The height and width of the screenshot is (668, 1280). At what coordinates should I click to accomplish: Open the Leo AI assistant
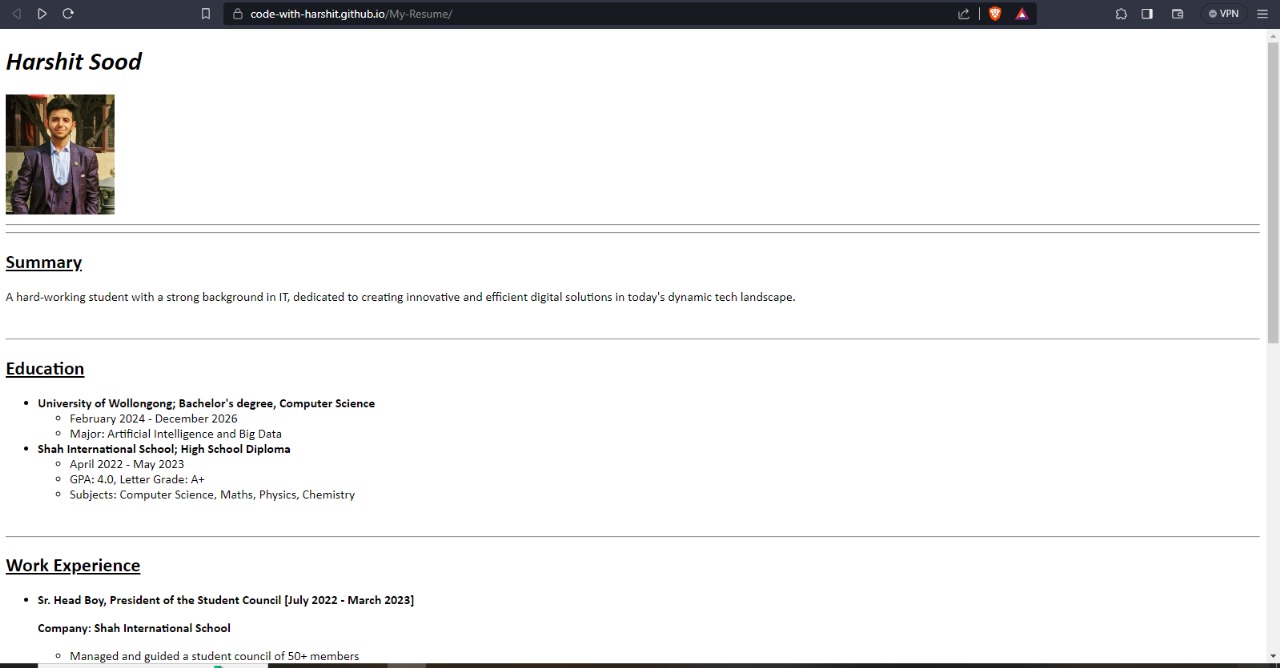pyautogui.click(x=1121, y=13)
